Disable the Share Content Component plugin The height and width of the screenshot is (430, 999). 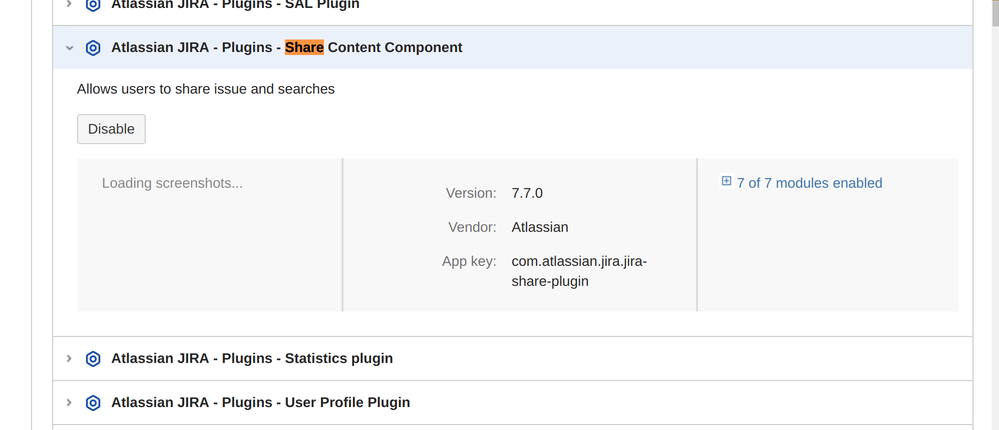(111, 129)
